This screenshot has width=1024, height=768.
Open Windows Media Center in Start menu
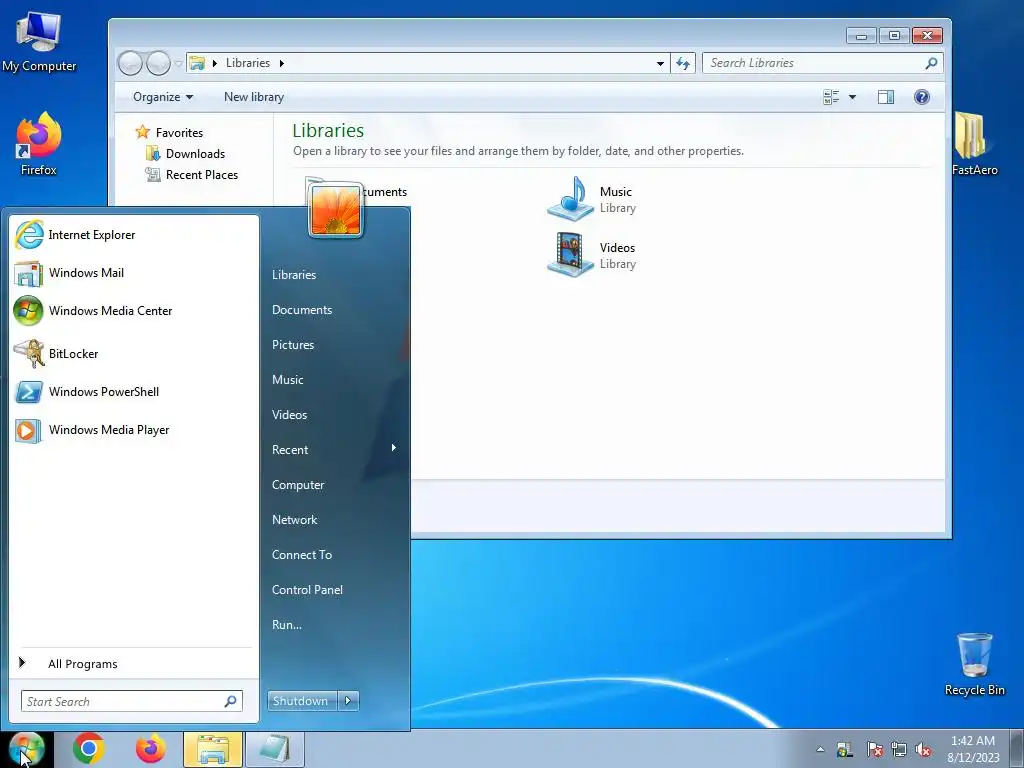[134, 311]
